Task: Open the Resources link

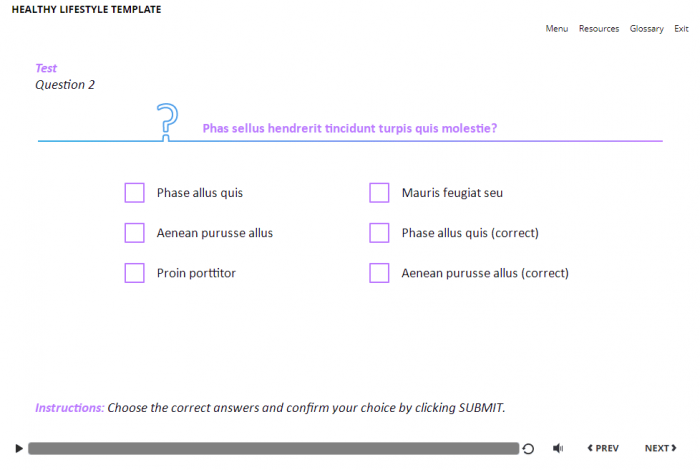Action: point(599,29)
